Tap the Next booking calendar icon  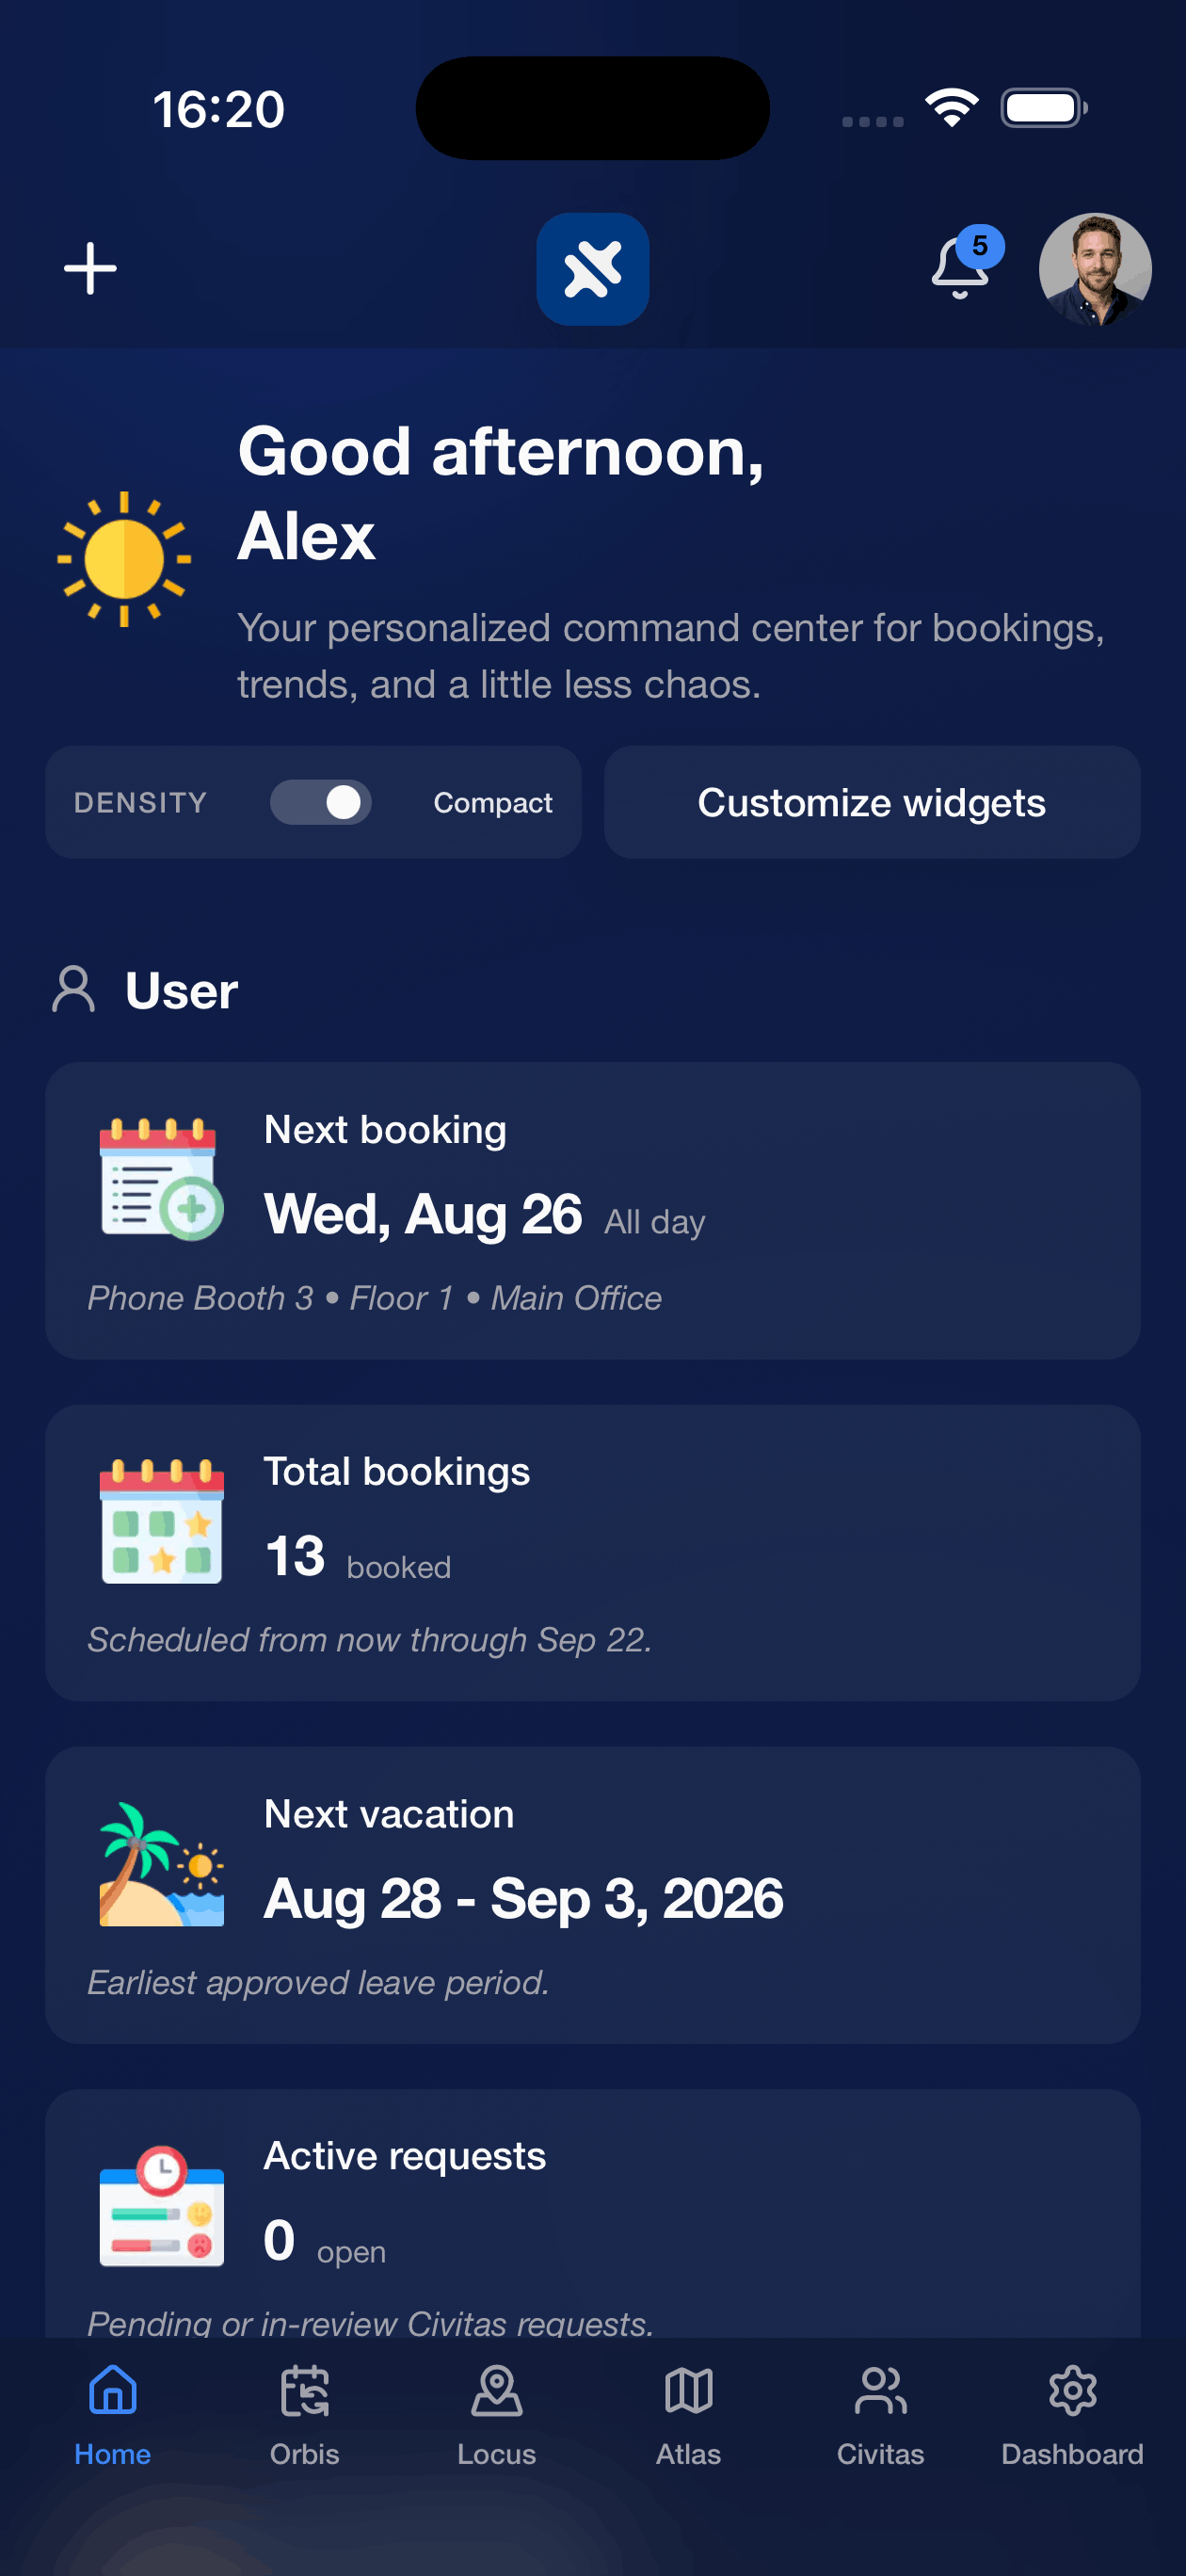coord(161,1179)
